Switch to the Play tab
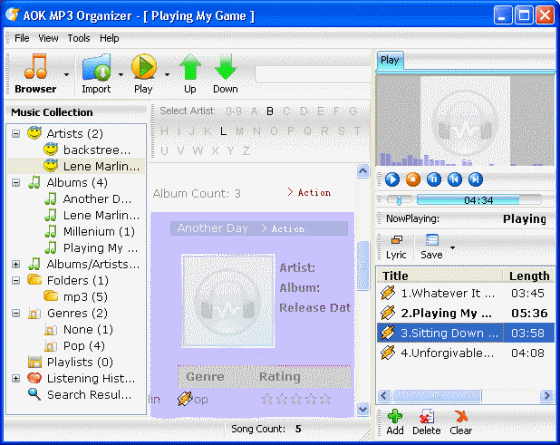 pos(390,60)
